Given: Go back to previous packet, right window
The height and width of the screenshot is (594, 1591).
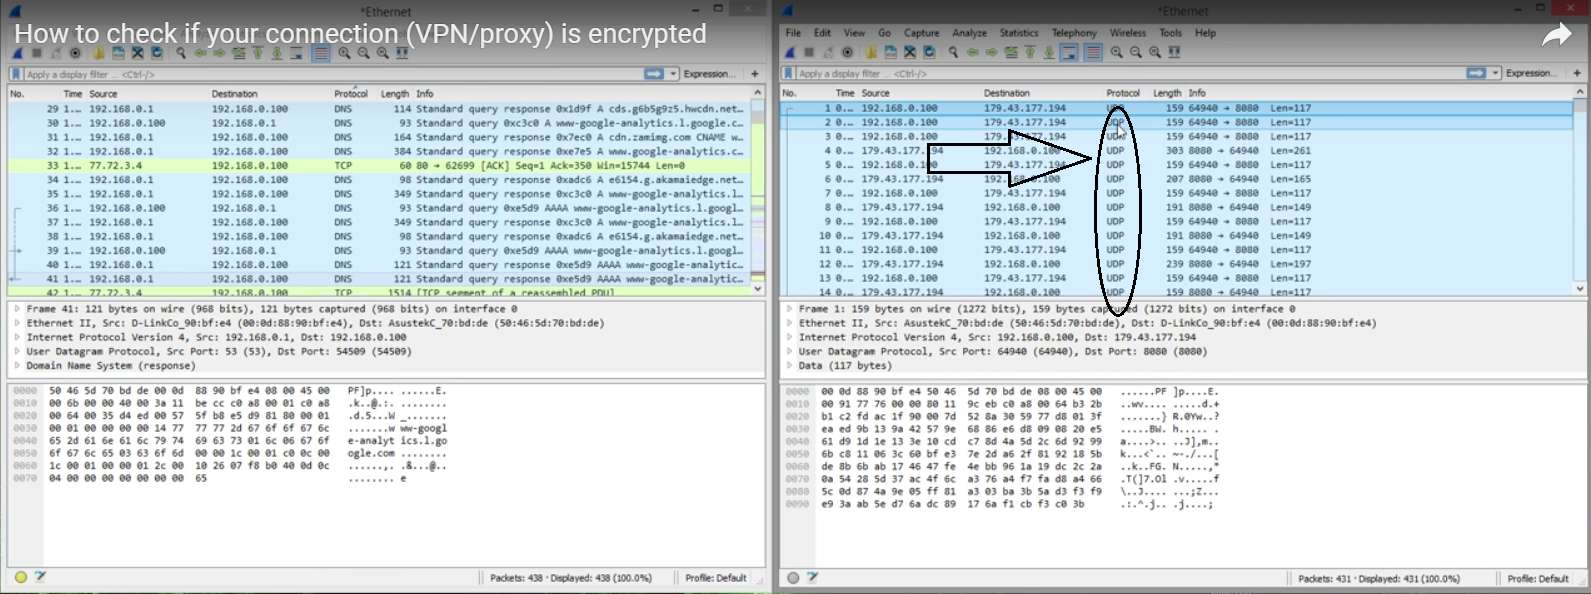Looking at the screenshot, I should click(973, 52).
